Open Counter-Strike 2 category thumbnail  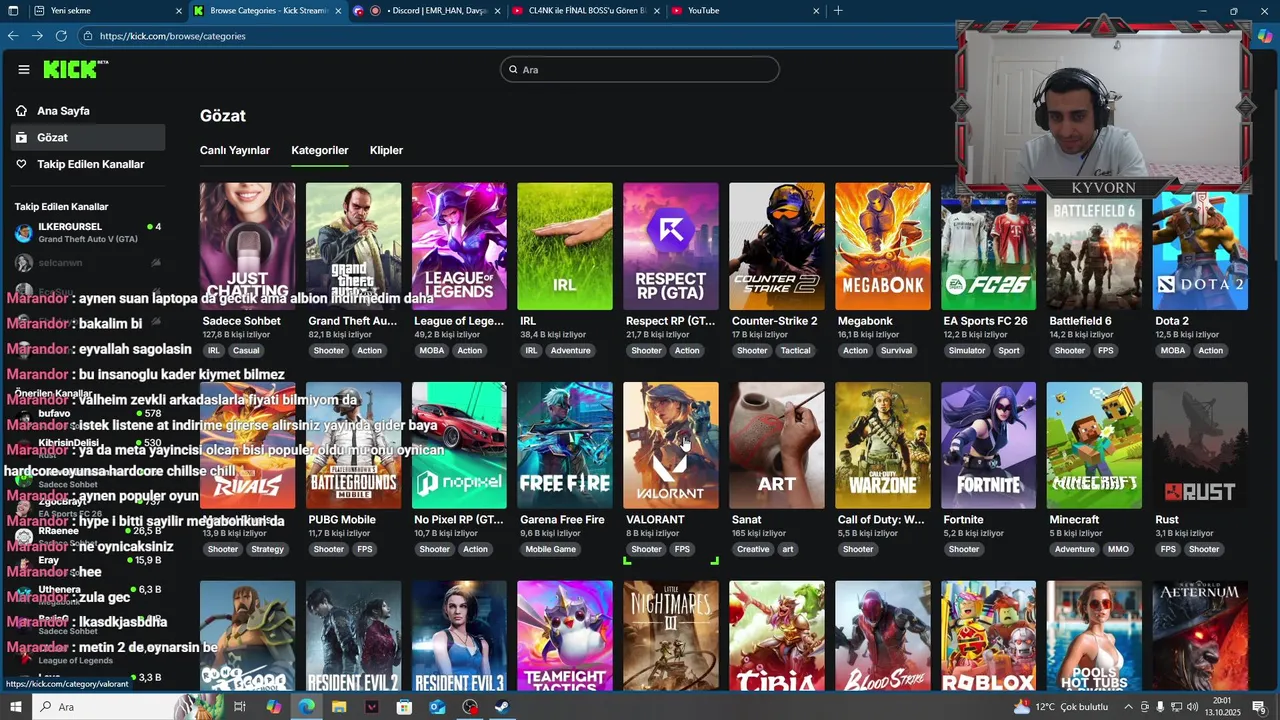pos(777,246)
